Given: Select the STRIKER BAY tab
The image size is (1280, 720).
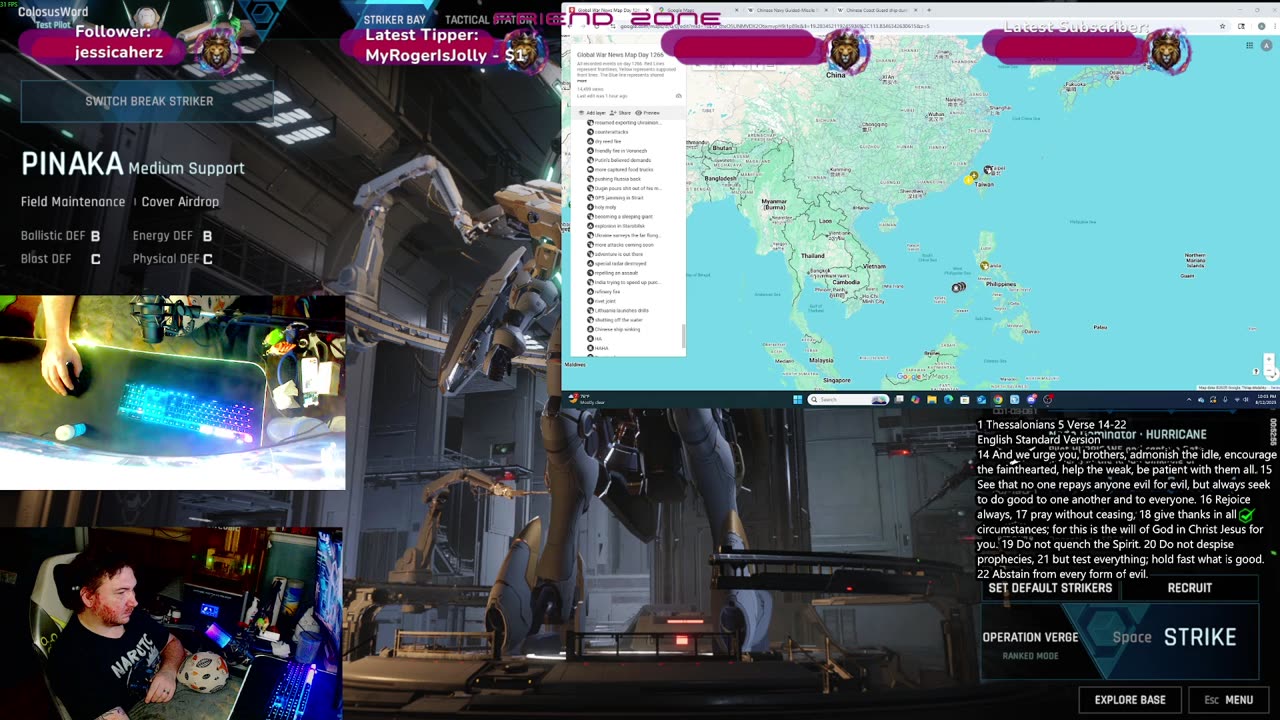Looking at the screenshot, I should point(394,20).
